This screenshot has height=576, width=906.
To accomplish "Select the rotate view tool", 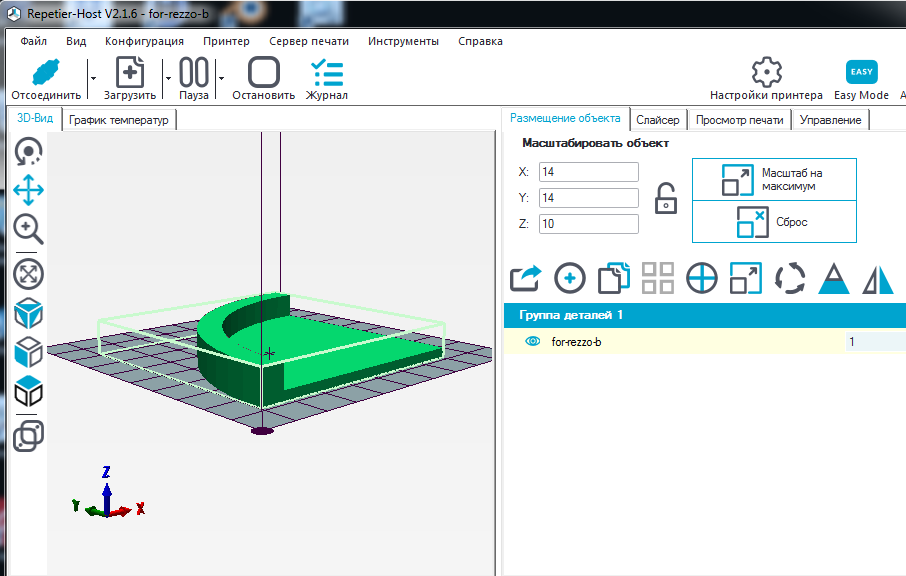I will tap(28, 152).
